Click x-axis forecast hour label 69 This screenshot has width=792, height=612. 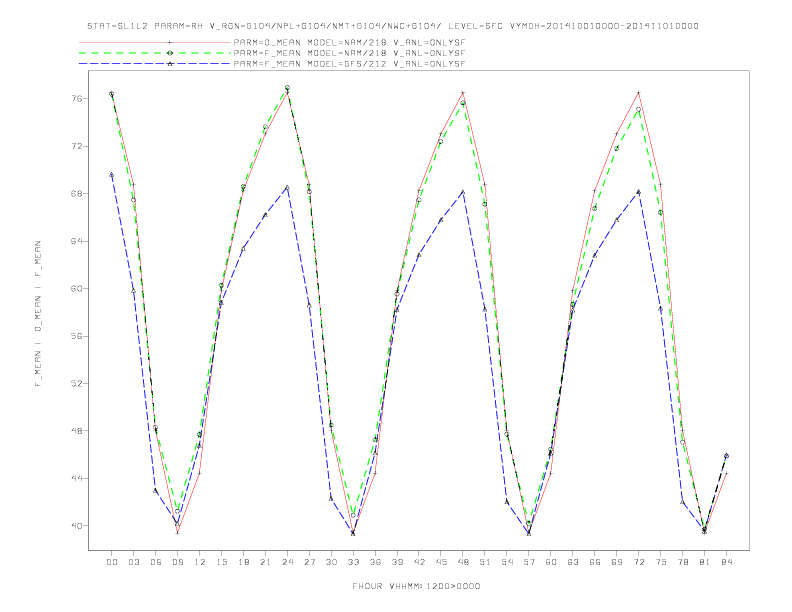[617, 562]
